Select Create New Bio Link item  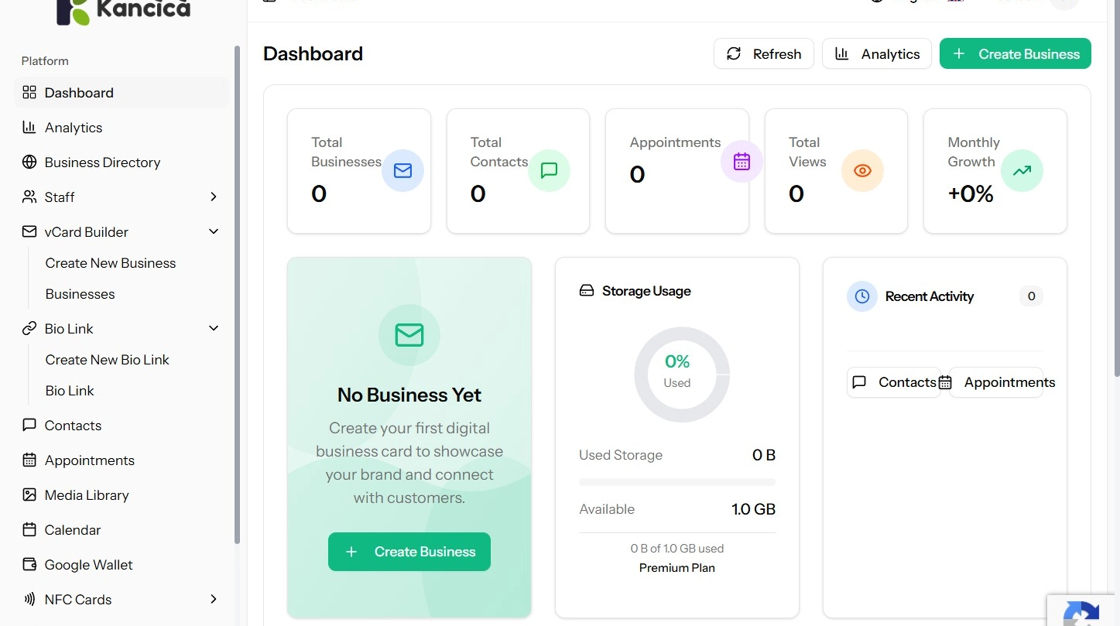(x=107, y=359)
